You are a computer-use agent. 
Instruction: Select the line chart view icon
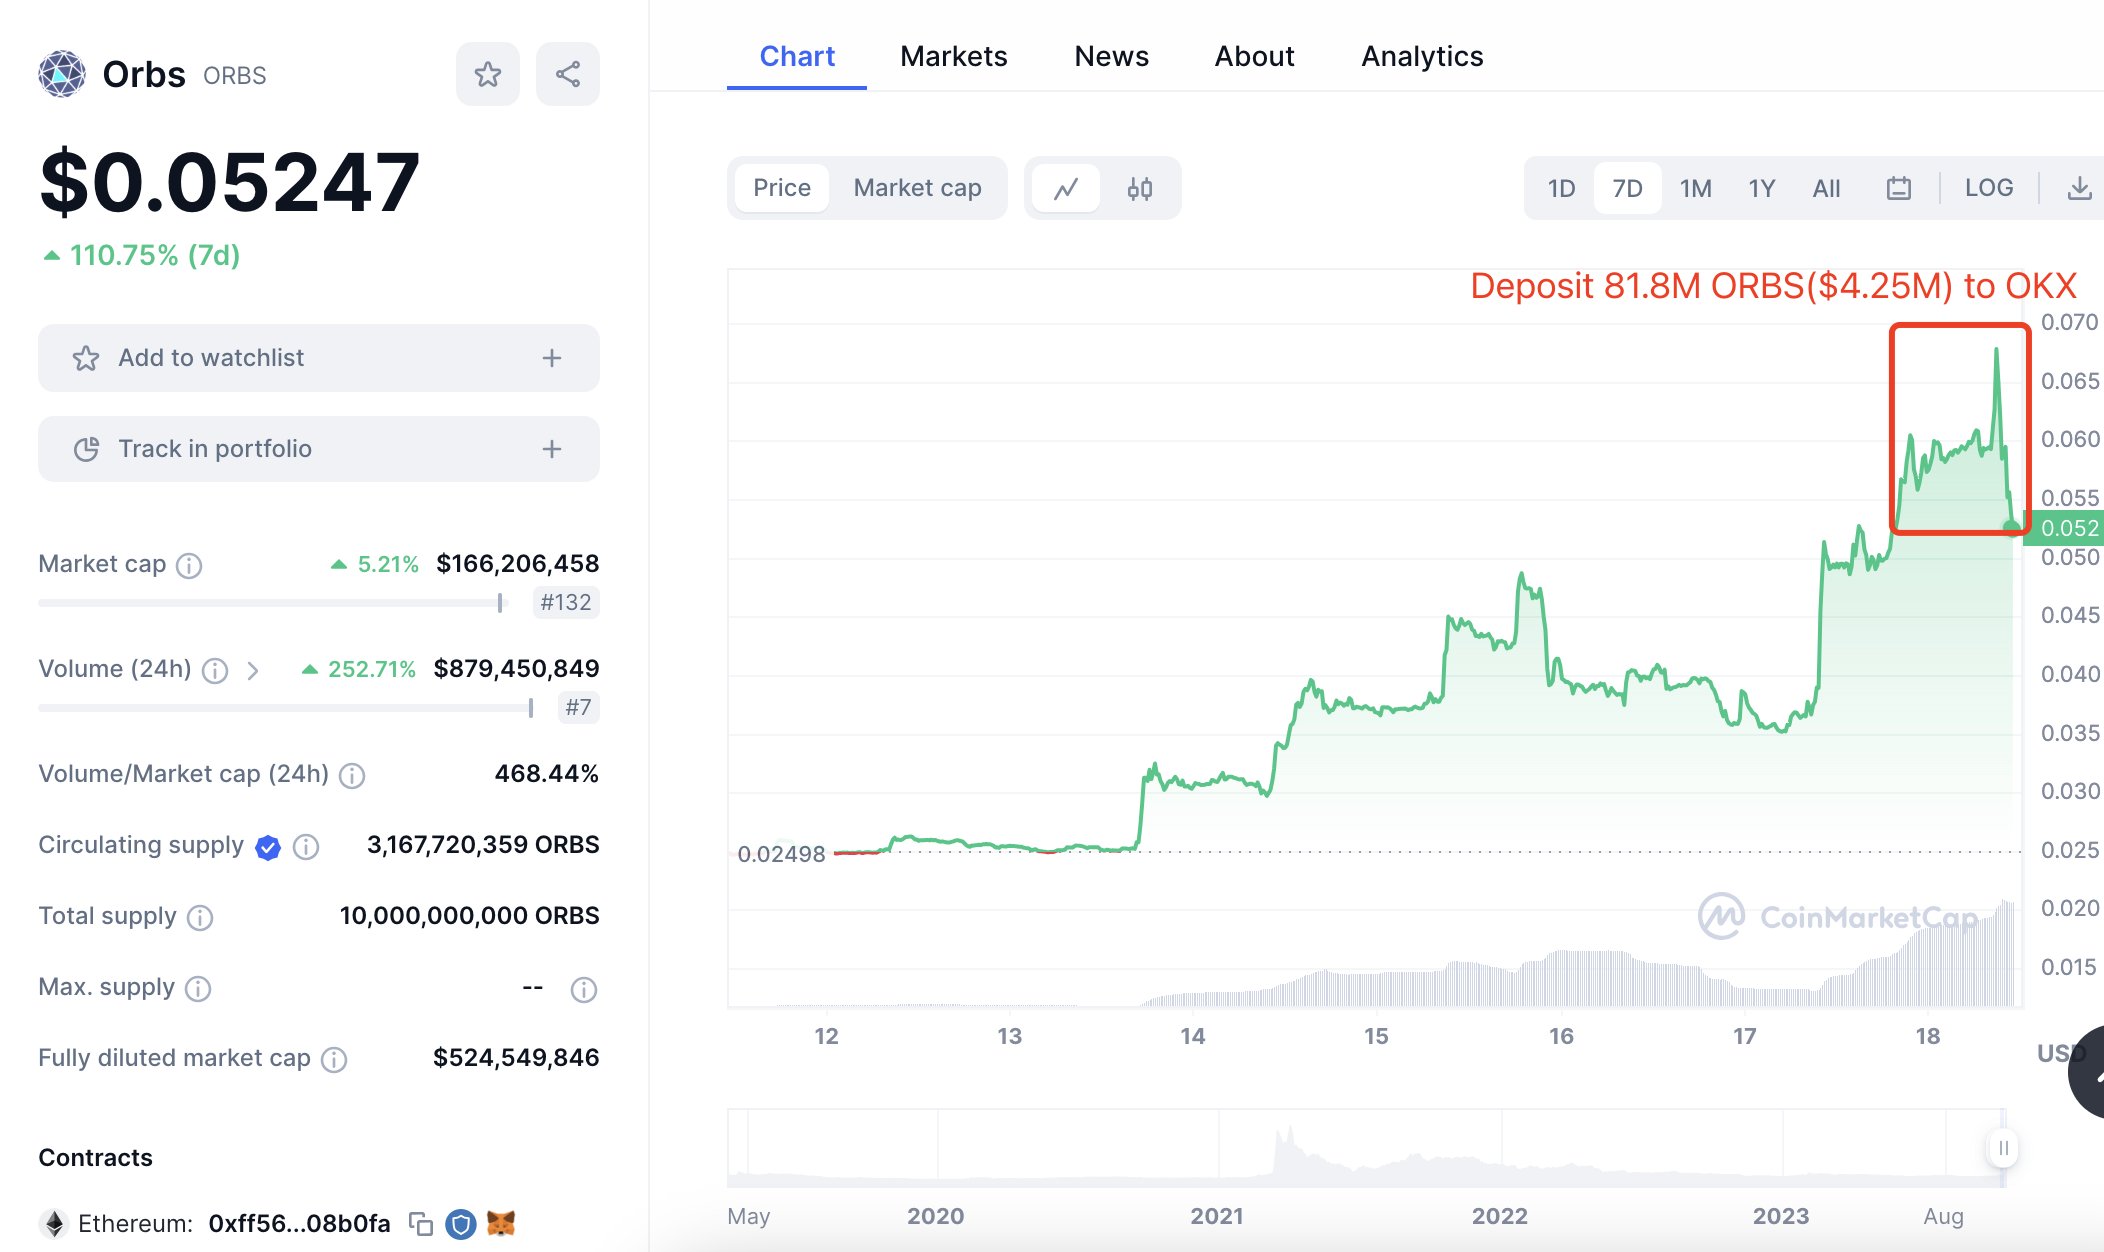point(1066,188)
